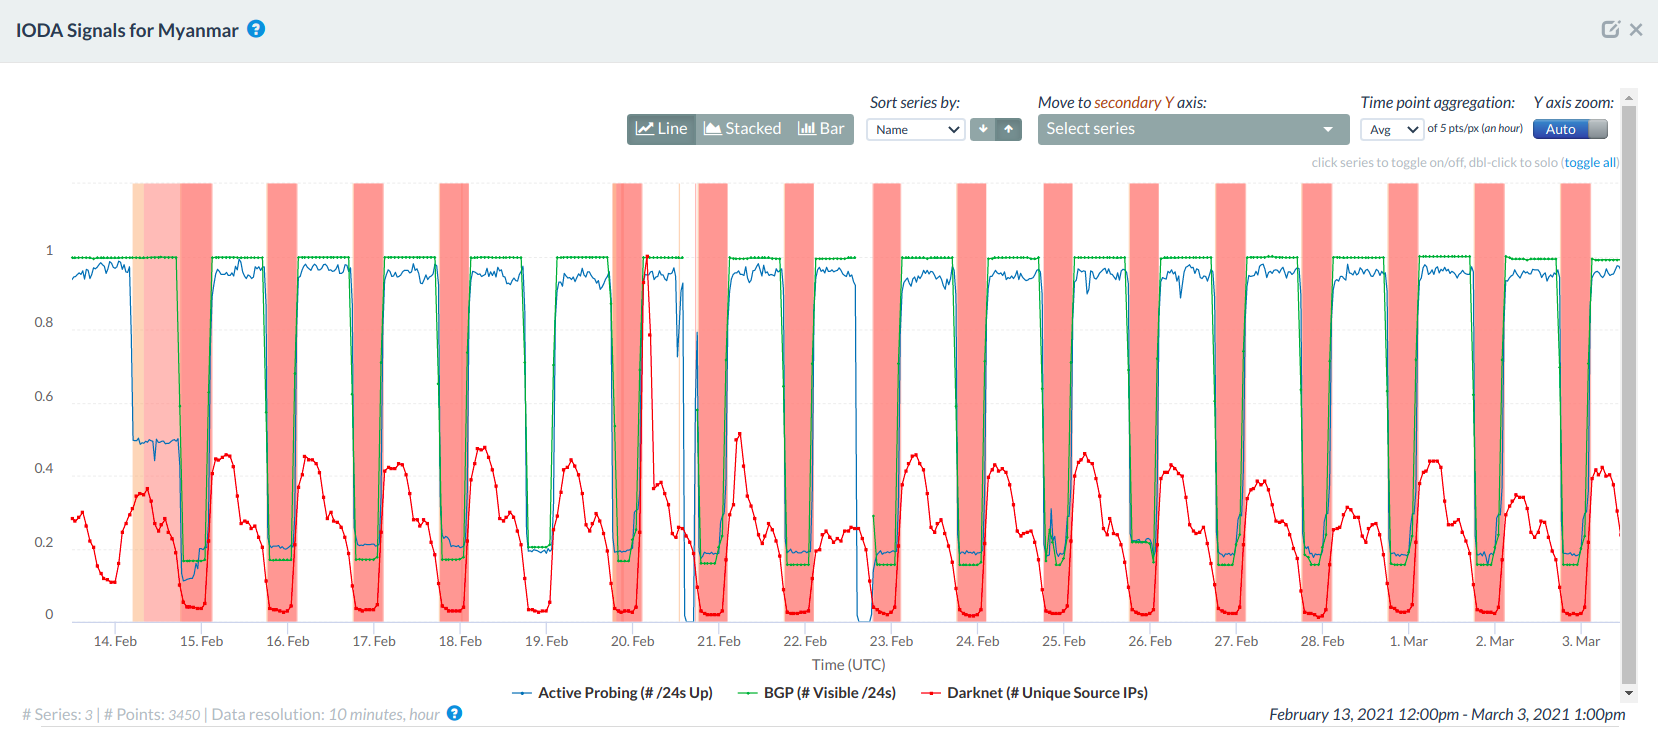Click the vertical scrollbar track
The image size is (1658, 735).
[1629, 400]
